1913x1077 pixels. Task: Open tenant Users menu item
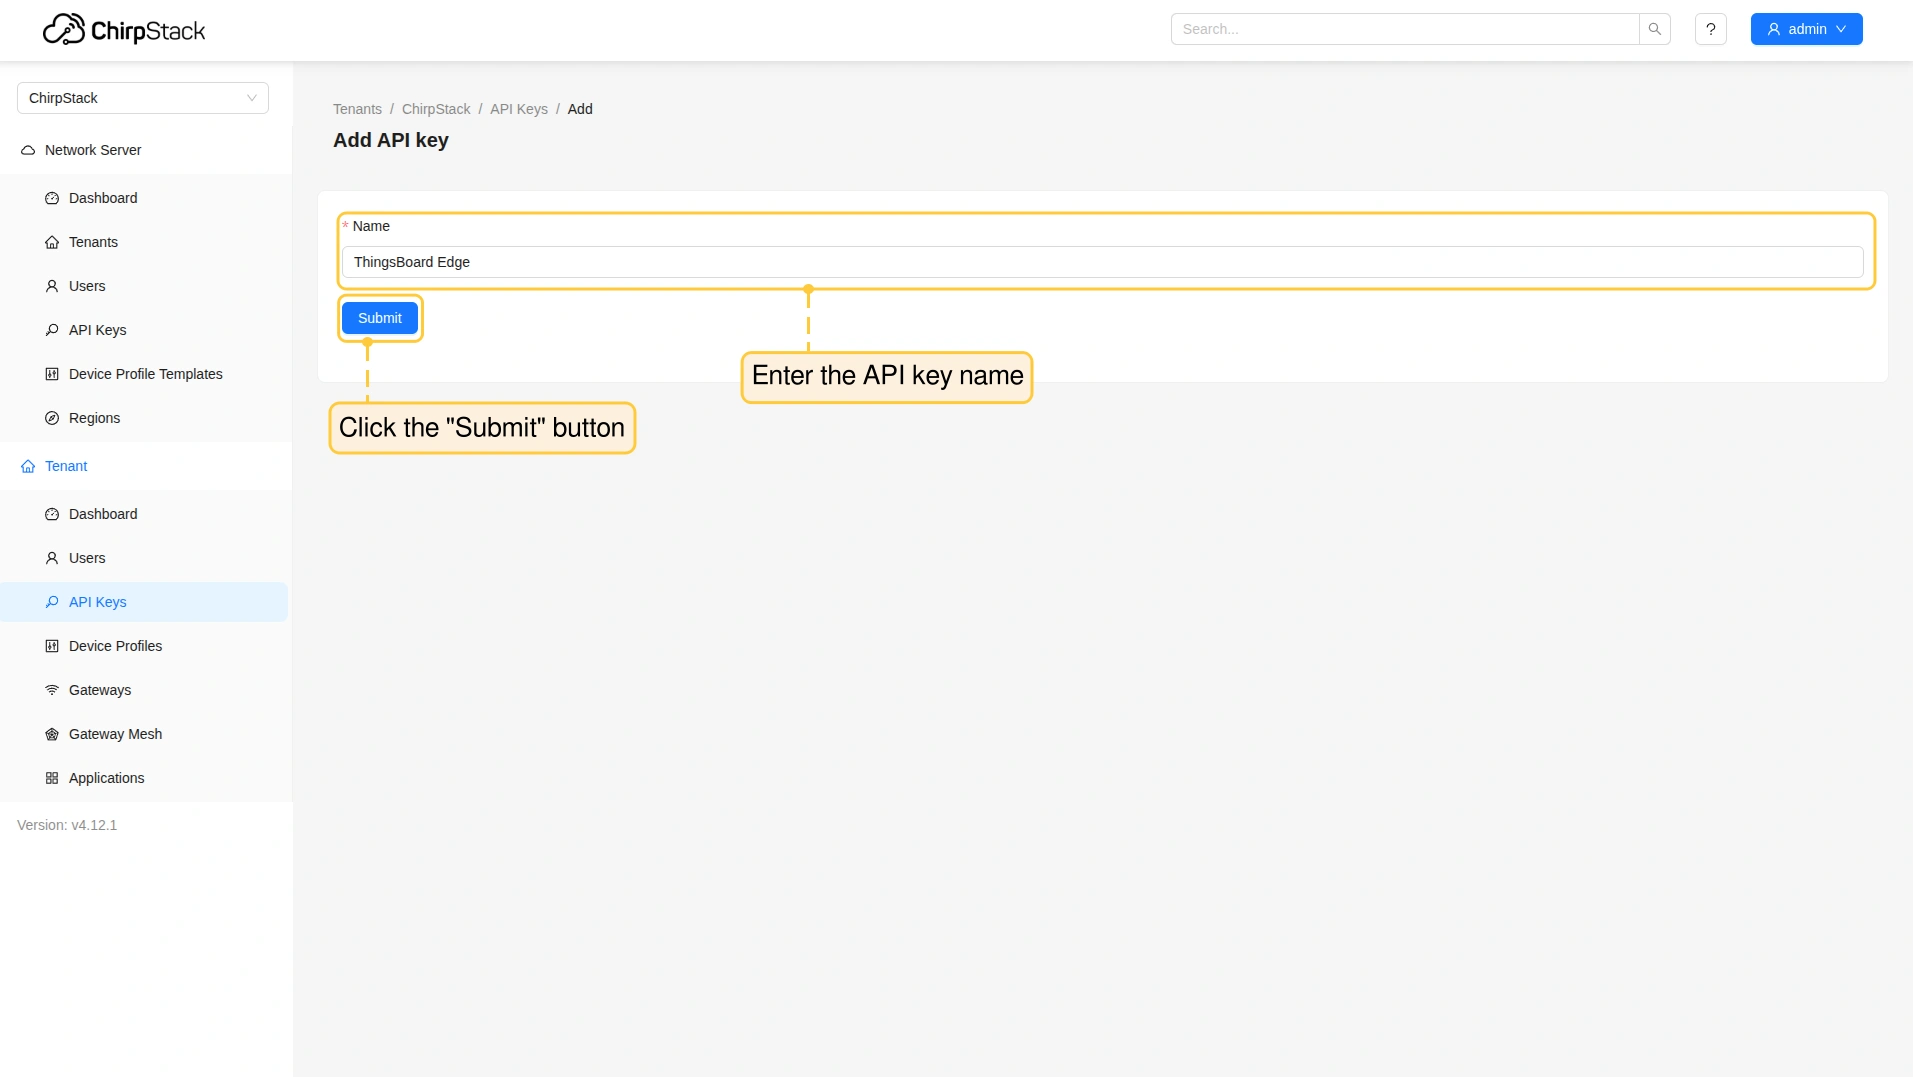click(87, 558)
